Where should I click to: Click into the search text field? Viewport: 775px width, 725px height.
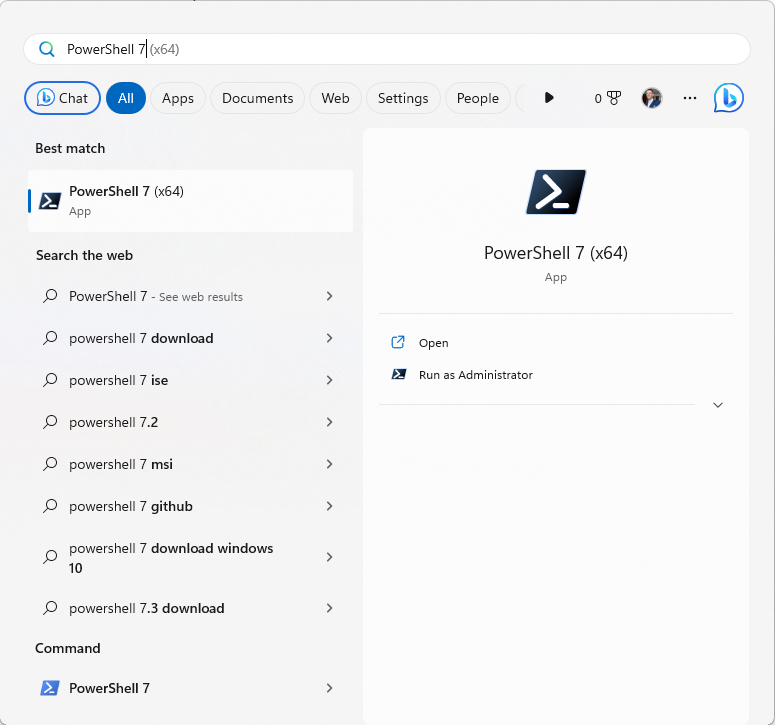387,49
